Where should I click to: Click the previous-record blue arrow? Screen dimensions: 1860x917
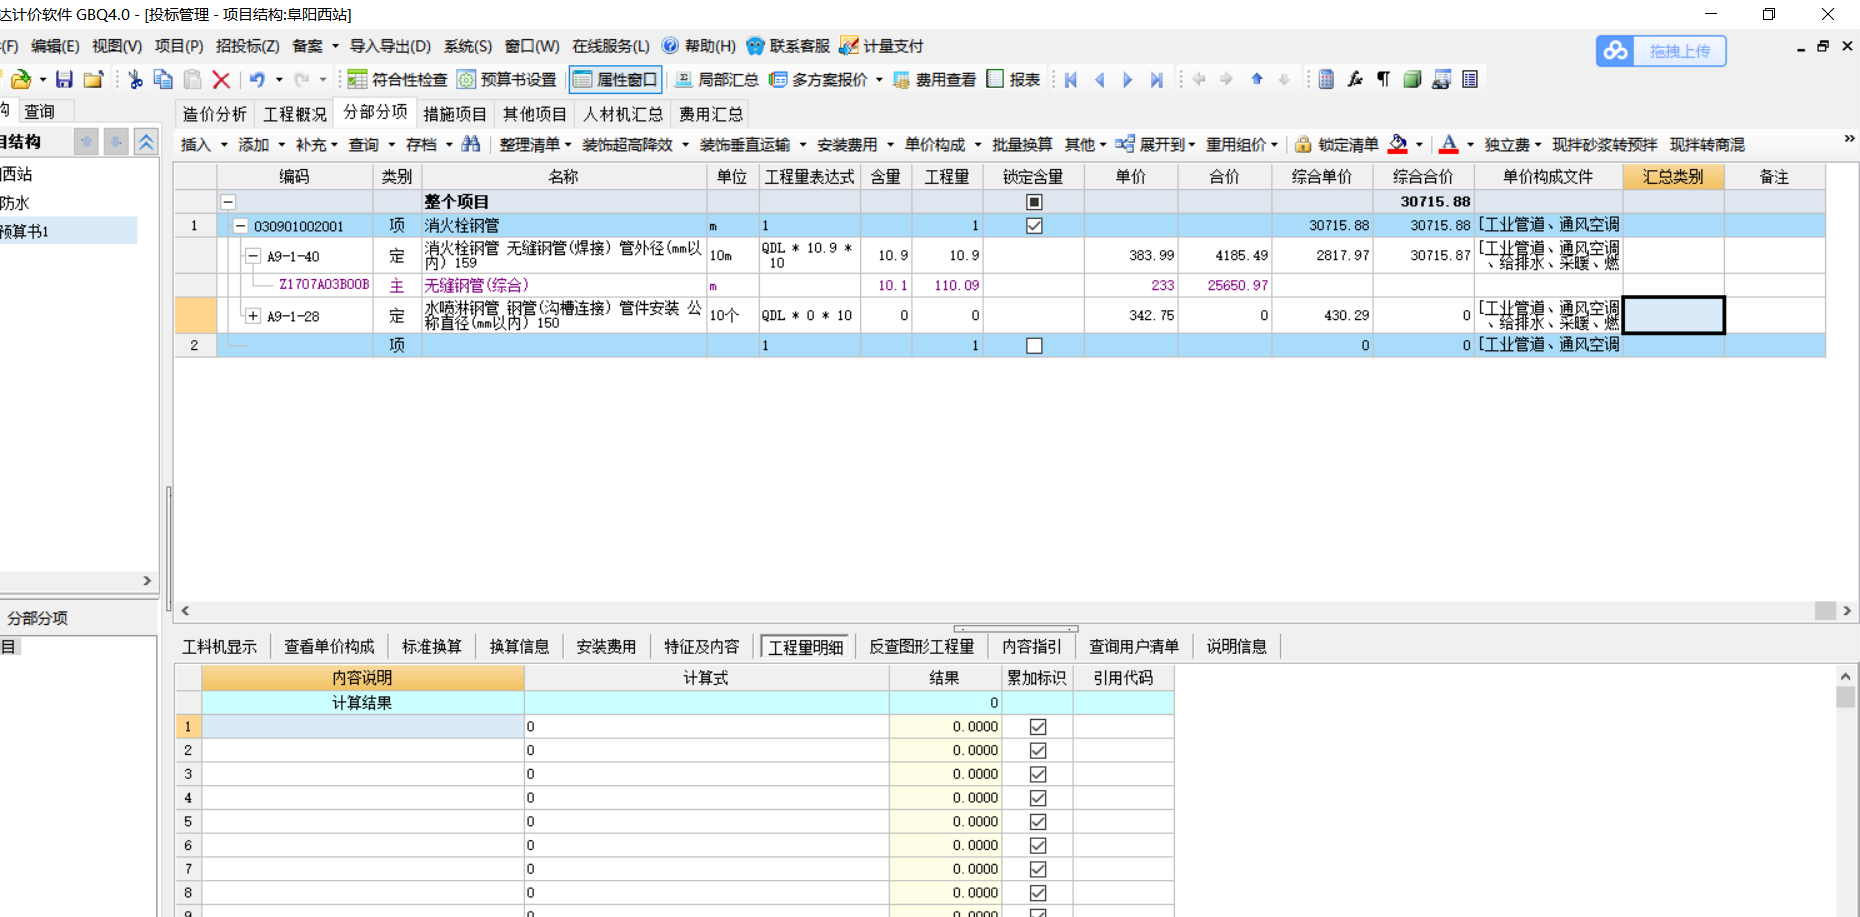(1099, 80)
